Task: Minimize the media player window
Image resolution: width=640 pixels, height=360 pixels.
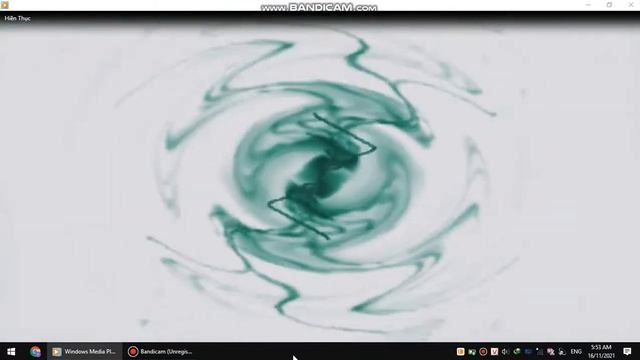Action: click(x=588, y=5)
